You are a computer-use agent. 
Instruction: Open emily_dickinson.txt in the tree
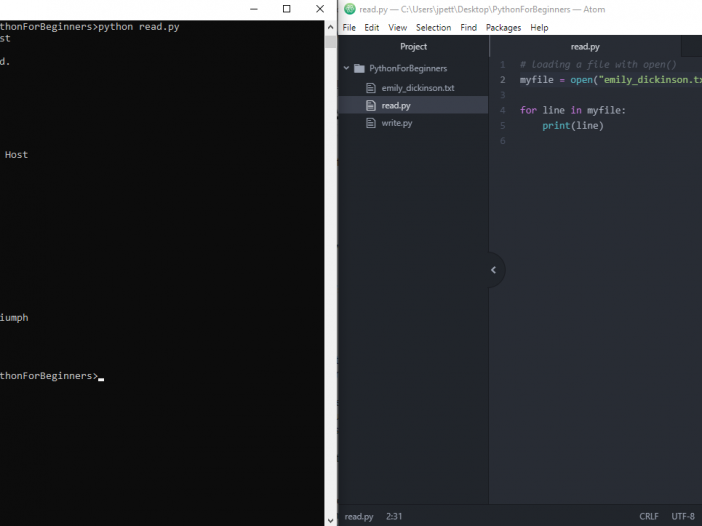tap(418, 88)
